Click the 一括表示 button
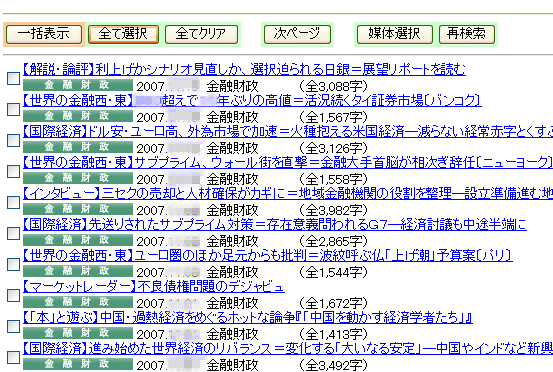 point(44,34)
